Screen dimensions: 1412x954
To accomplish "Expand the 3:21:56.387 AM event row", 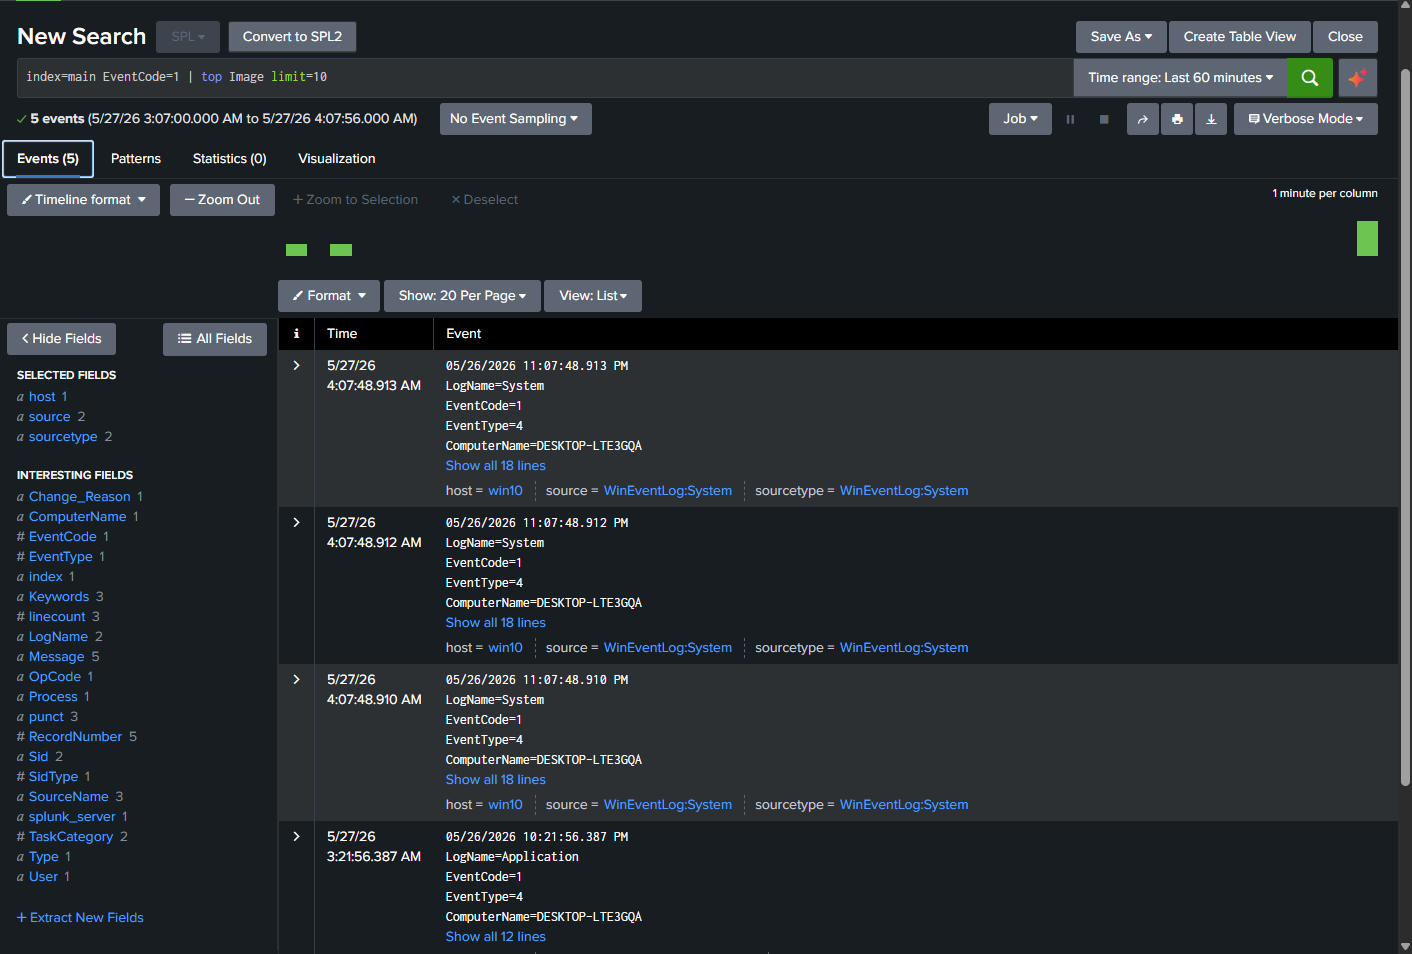I will click(296, 837).
